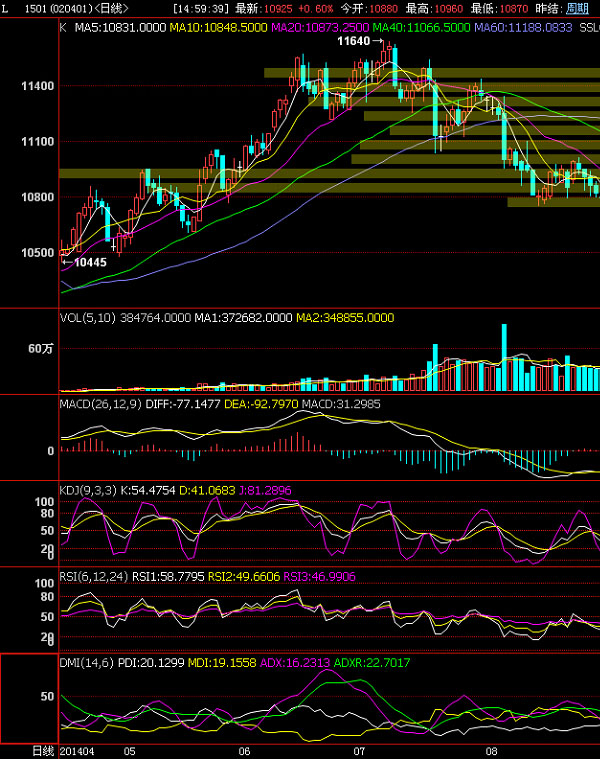Click the DIFF:-77.1477 value
The height and width of the screenshot is (759, 600).
coord(183,404)
